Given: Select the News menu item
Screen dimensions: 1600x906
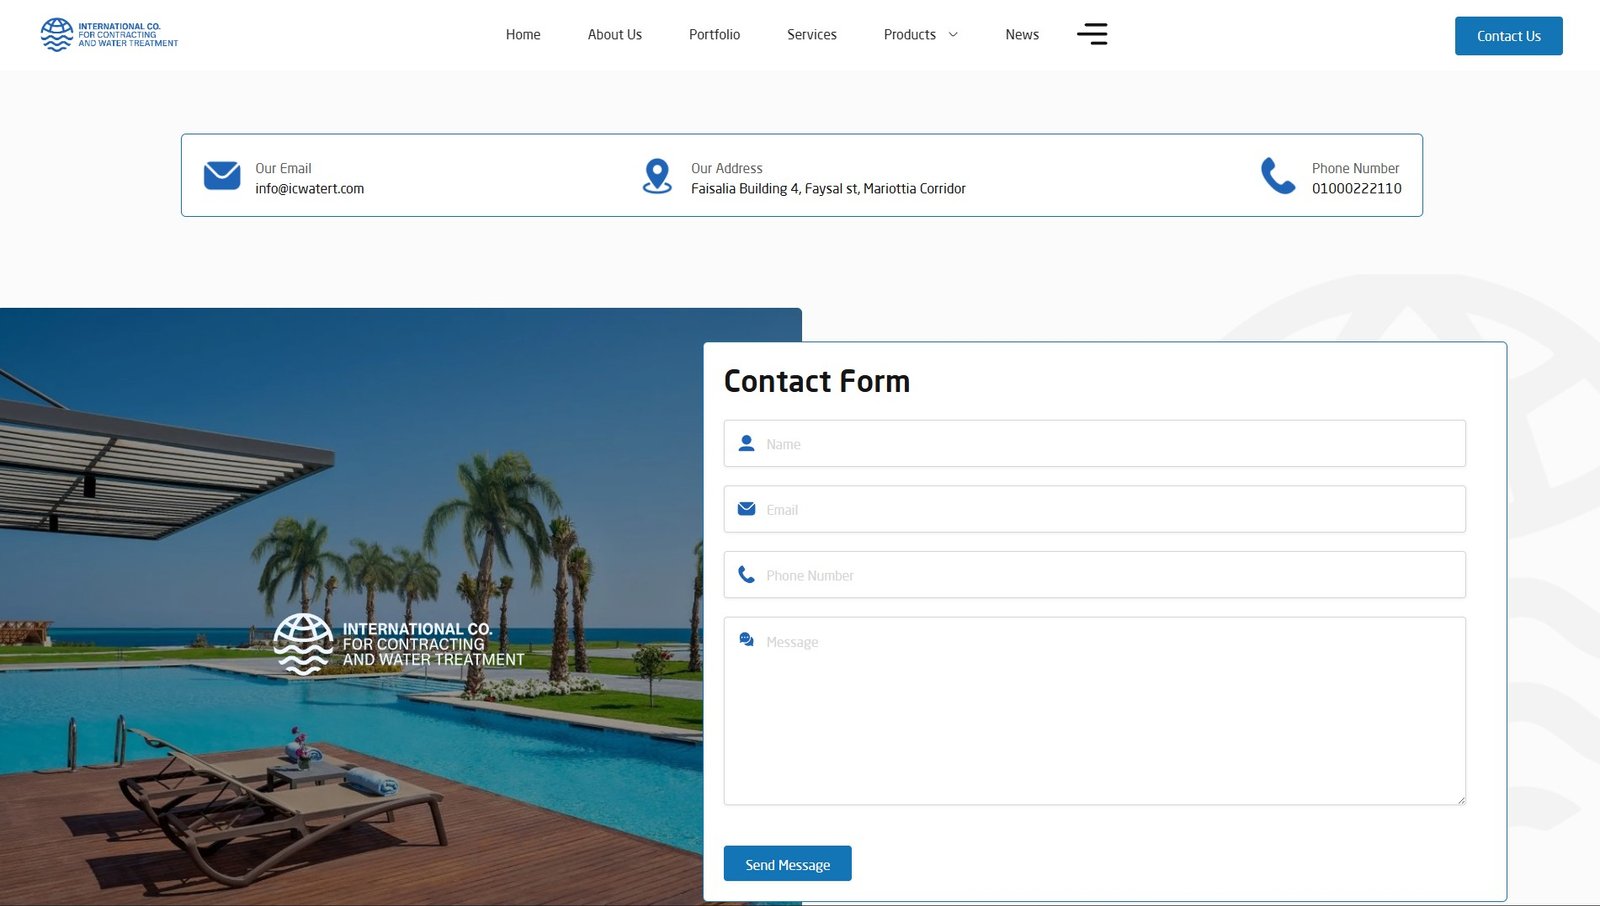Looking at the screenshot, I should 1021,35.
